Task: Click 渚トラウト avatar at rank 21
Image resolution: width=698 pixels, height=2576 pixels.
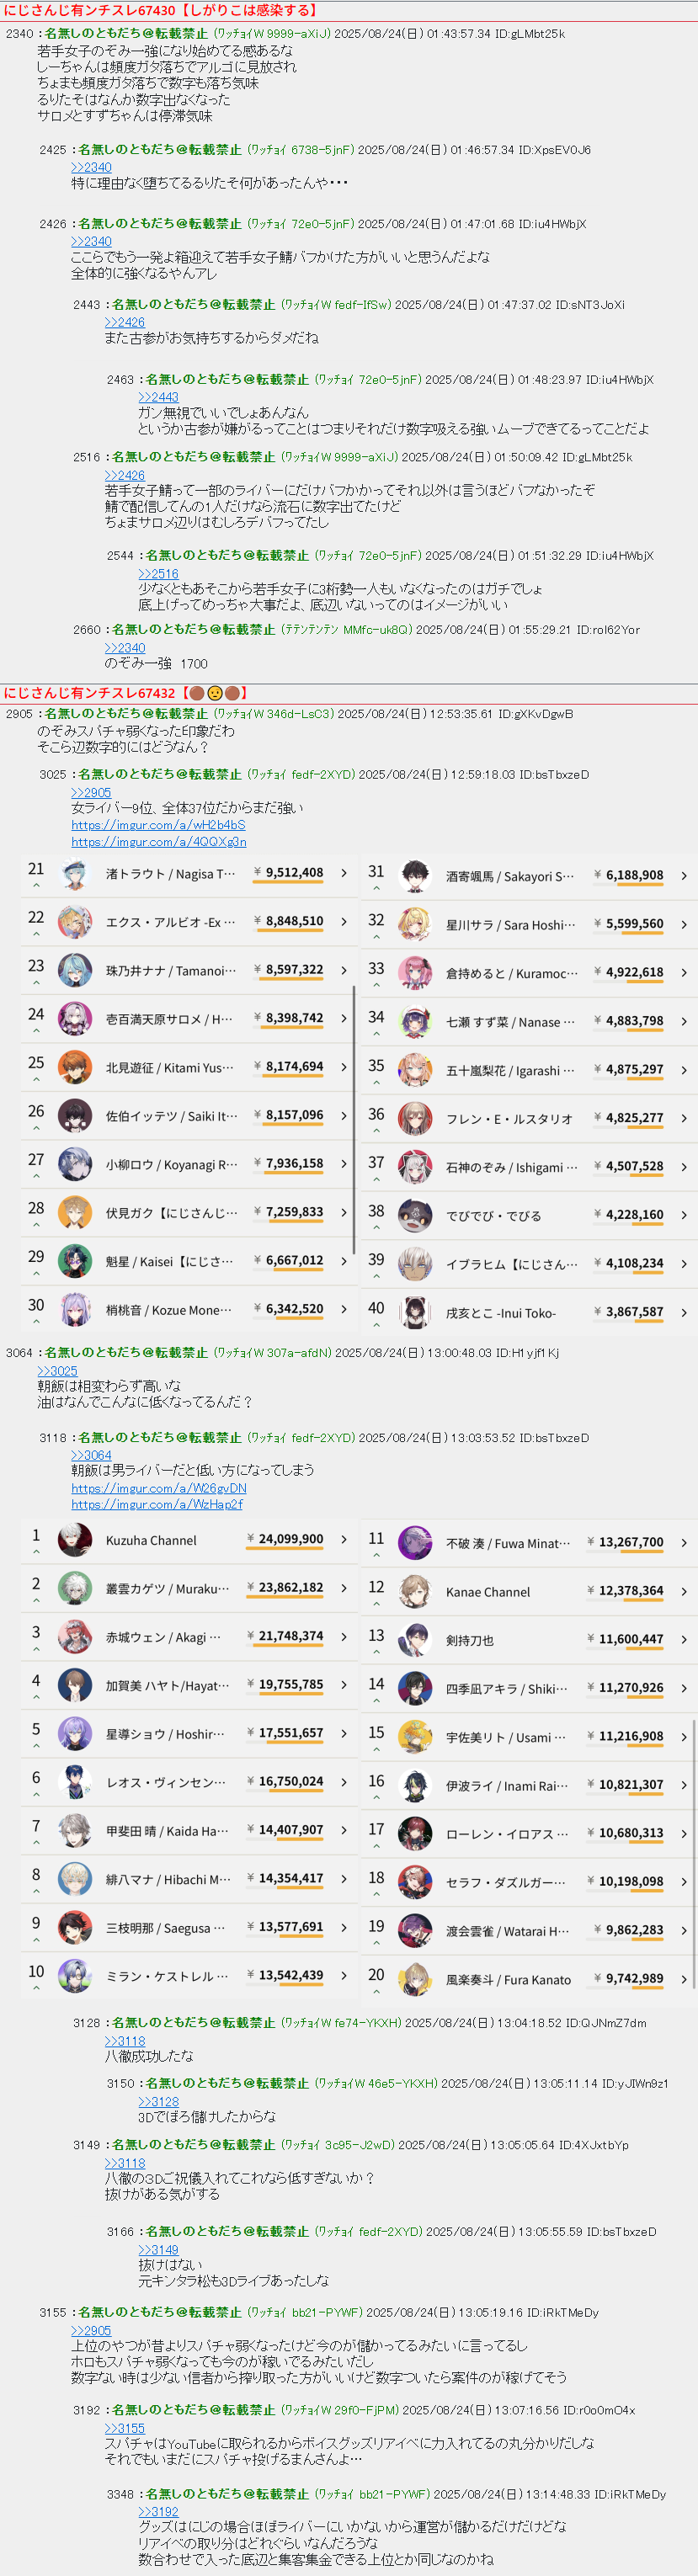Action: [75, 874]
